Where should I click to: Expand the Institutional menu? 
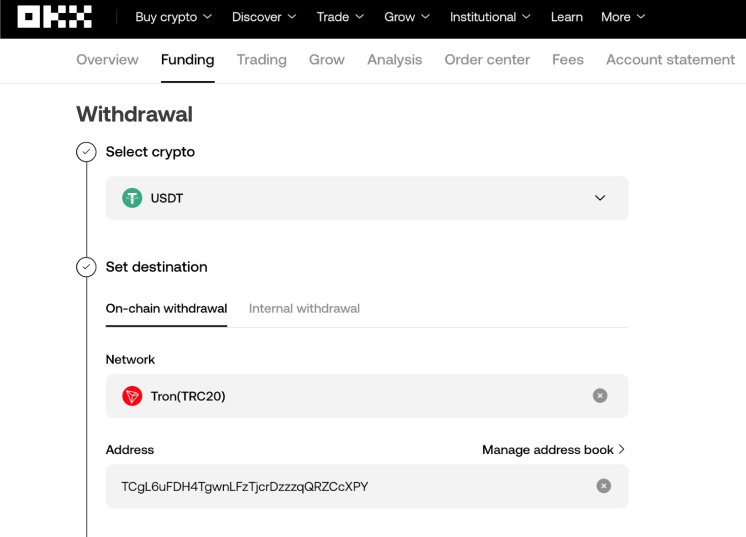[x=490, y=17]
